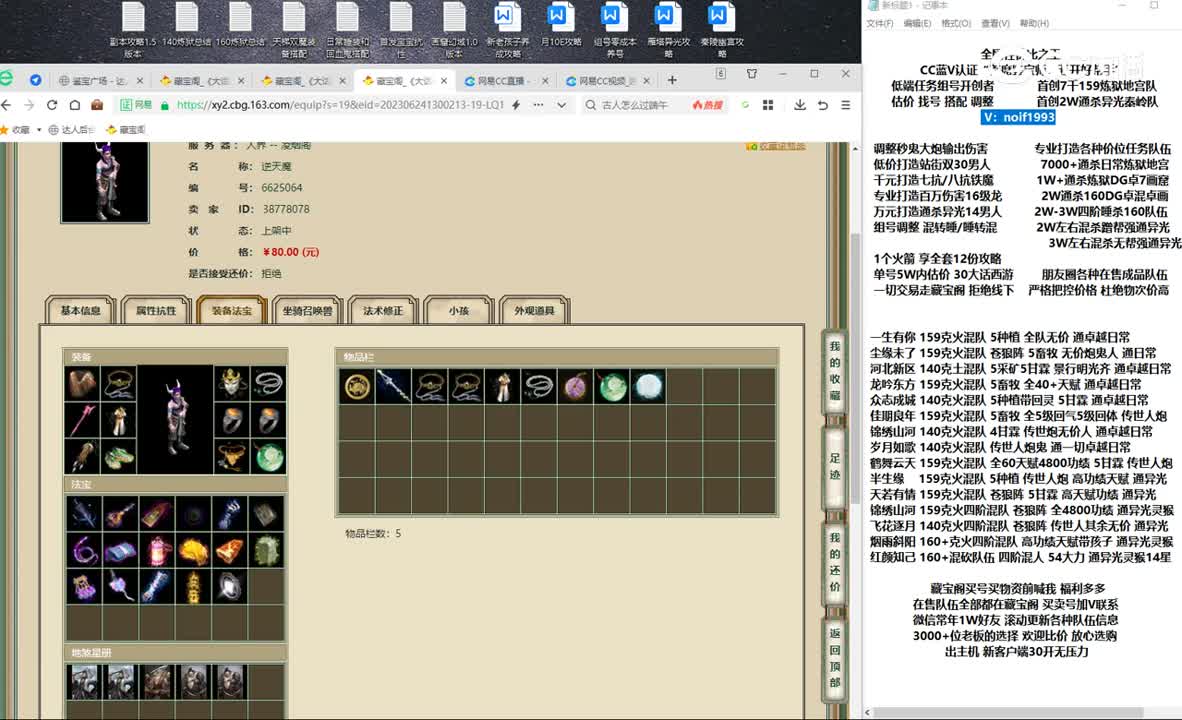Screen dimensions: 1182x720
Task: Open the 外观道具 tab
Action: (534, 311)
